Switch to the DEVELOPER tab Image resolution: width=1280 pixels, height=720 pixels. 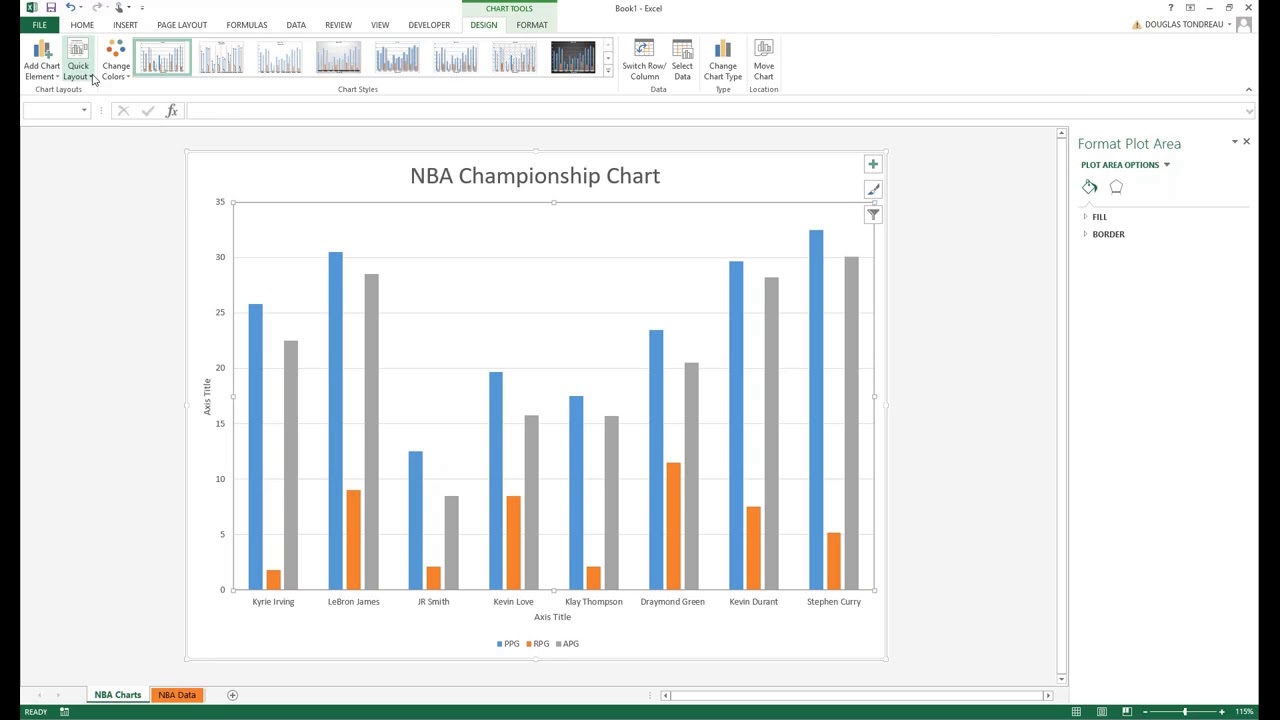[x=429, y=25]
